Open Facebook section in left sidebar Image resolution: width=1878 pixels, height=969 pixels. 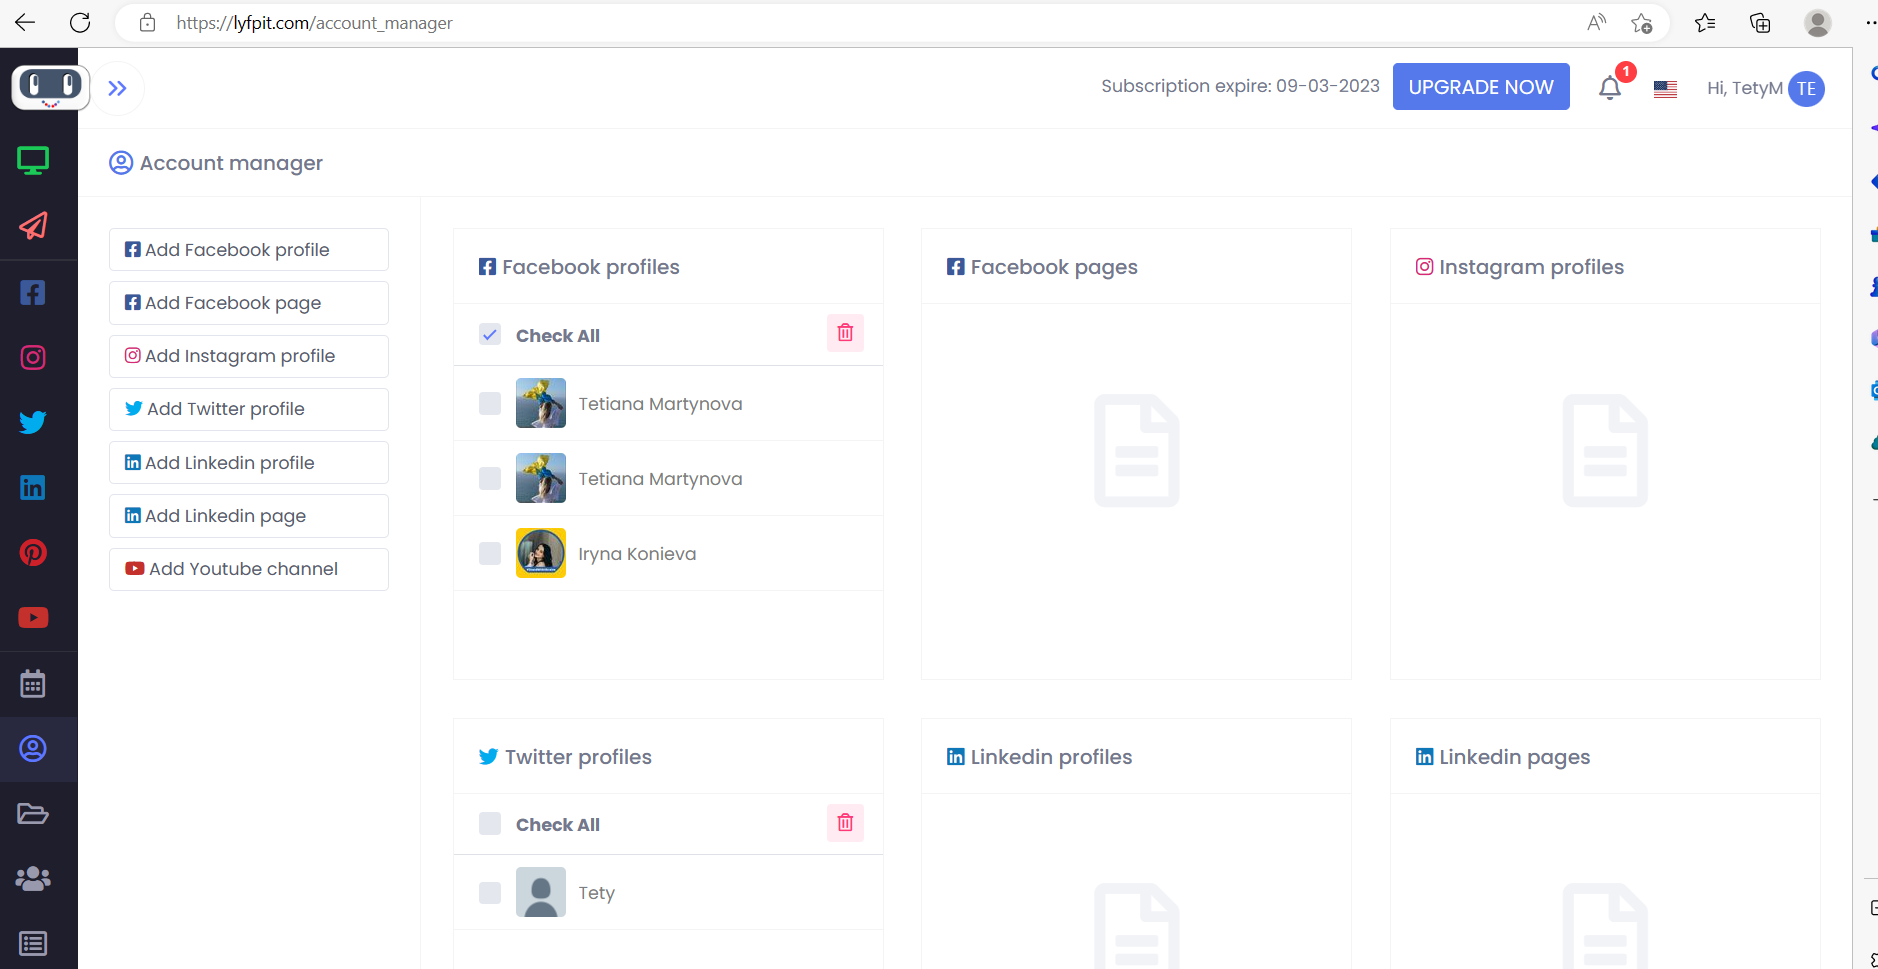(x=33, y=292)
